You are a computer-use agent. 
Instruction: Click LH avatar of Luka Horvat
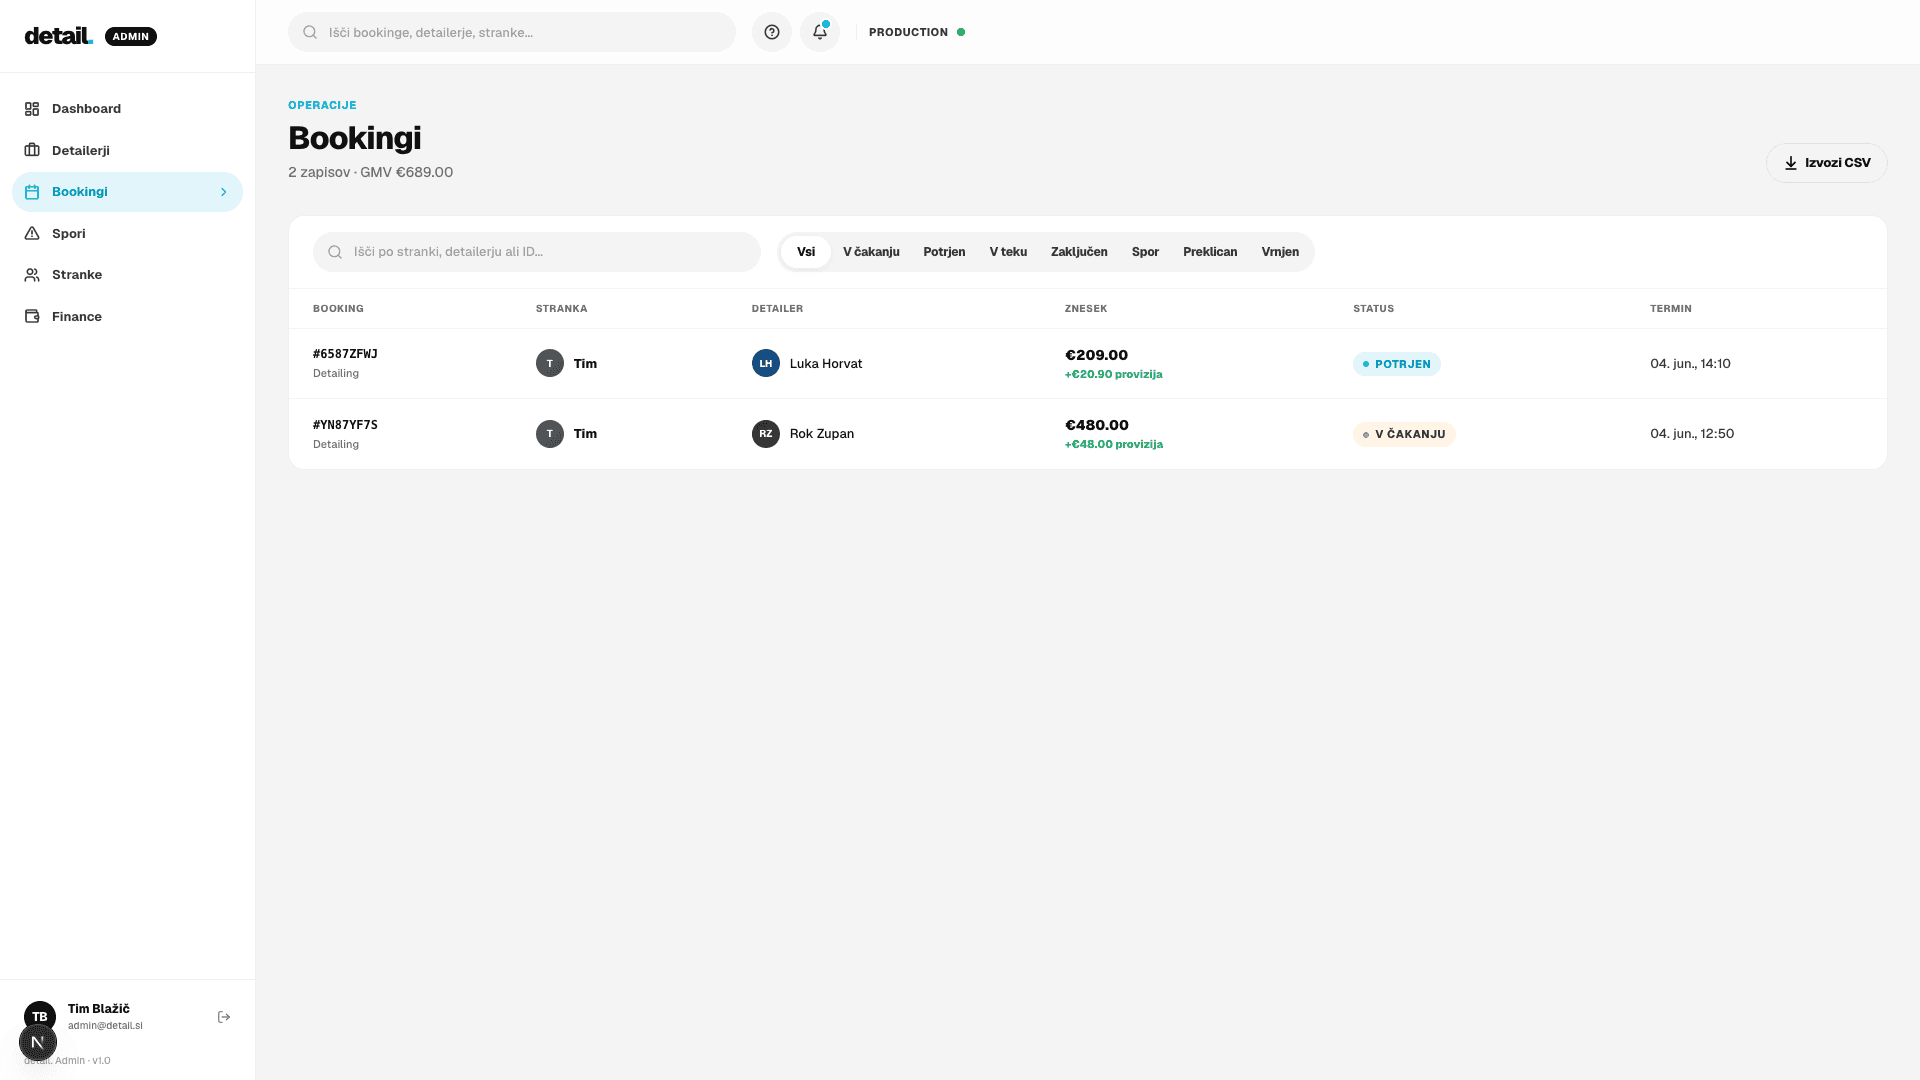tap(766, 363)
